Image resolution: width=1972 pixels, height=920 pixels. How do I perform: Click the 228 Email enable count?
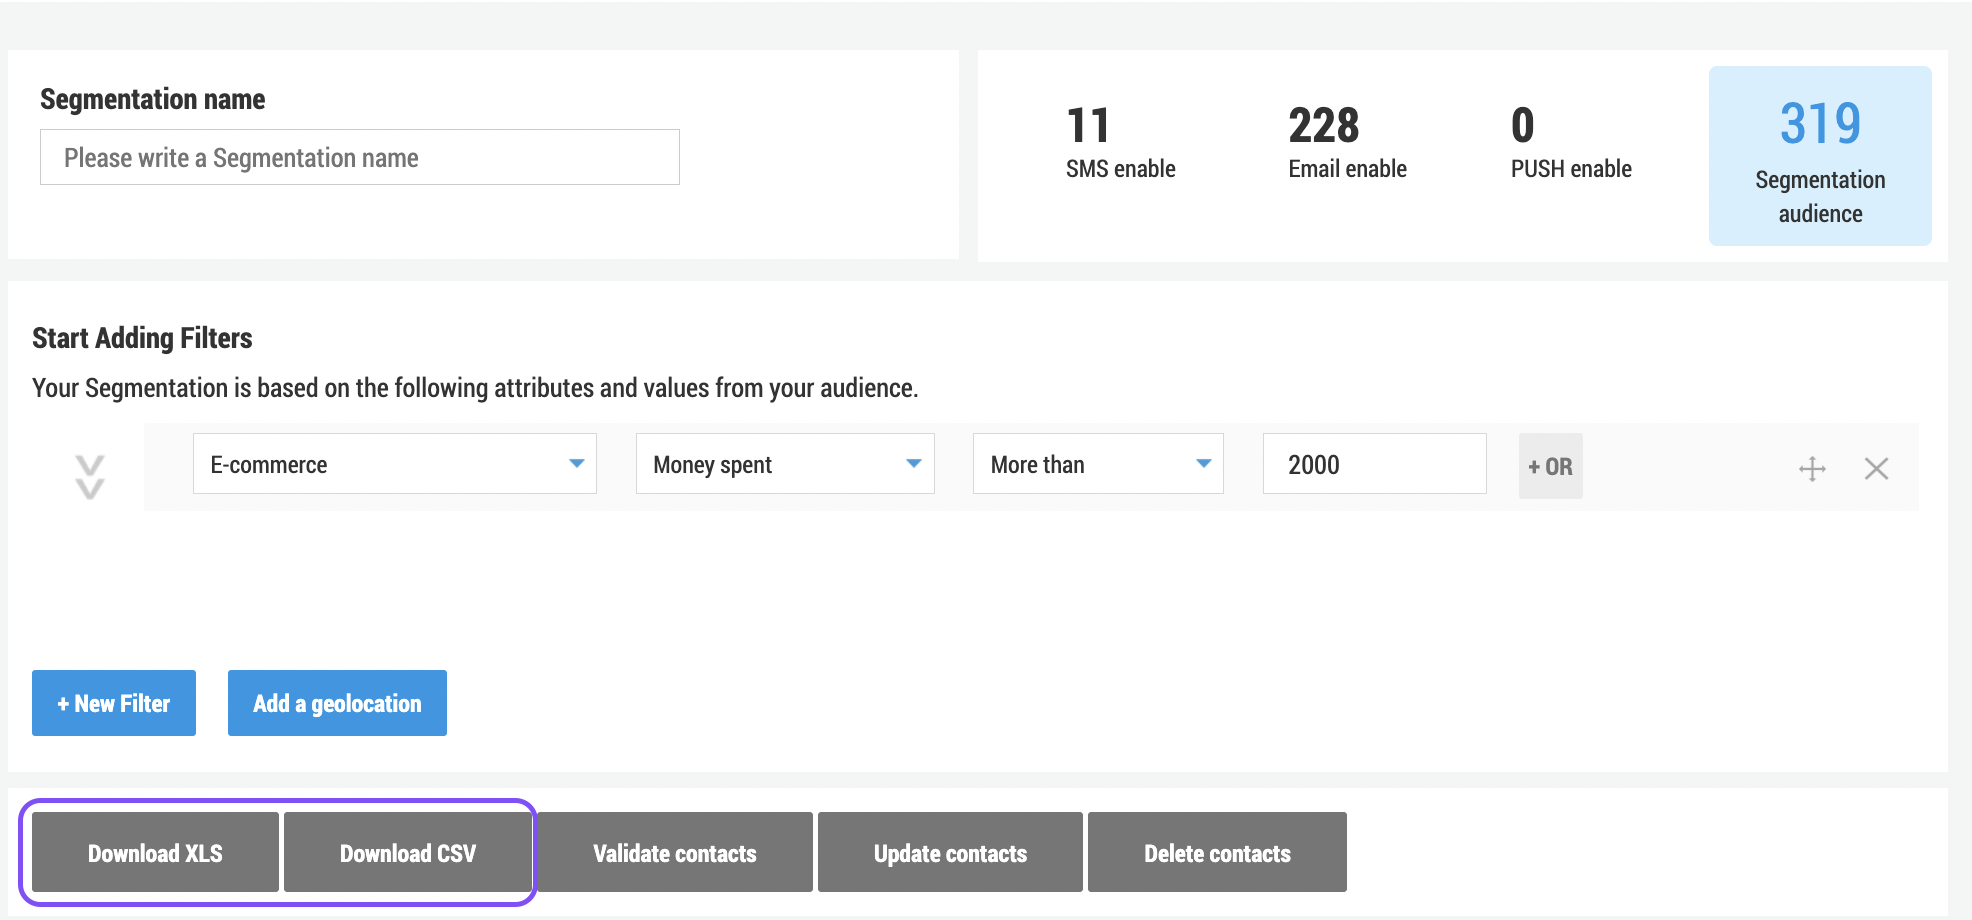click(x=1324, y=126)
